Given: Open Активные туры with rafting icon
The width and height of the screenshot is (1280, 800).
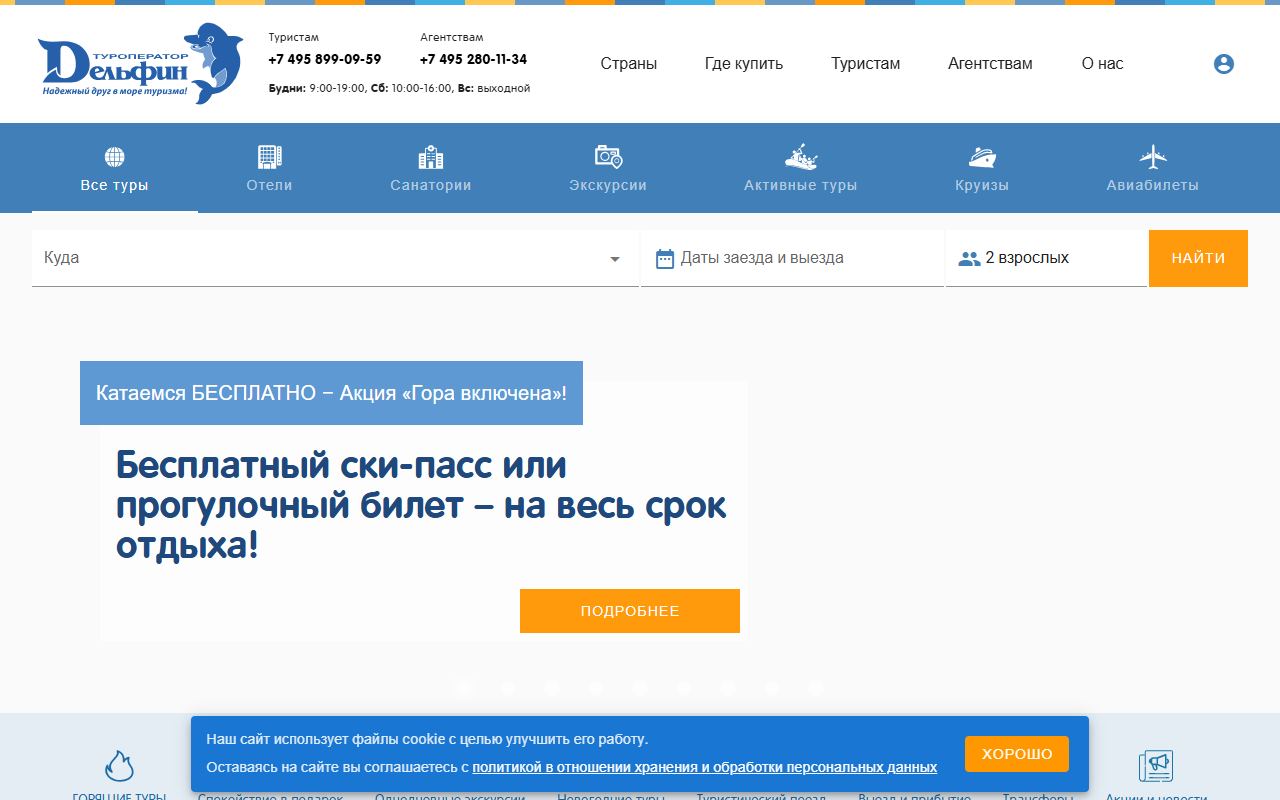Looking at the screenshot, I should (x=801, y=168).
